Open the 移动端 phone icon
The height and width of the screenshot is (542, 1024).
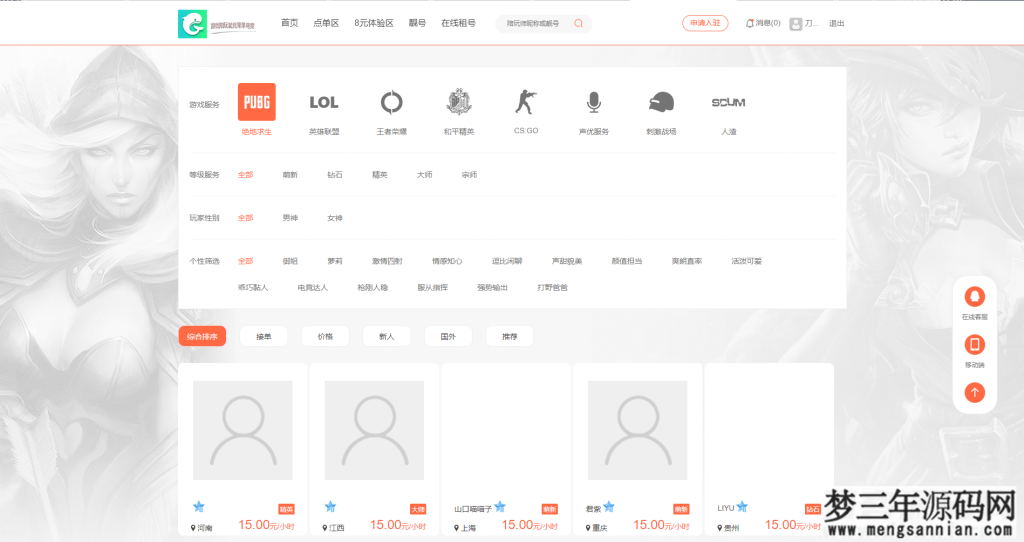(974, 344)
